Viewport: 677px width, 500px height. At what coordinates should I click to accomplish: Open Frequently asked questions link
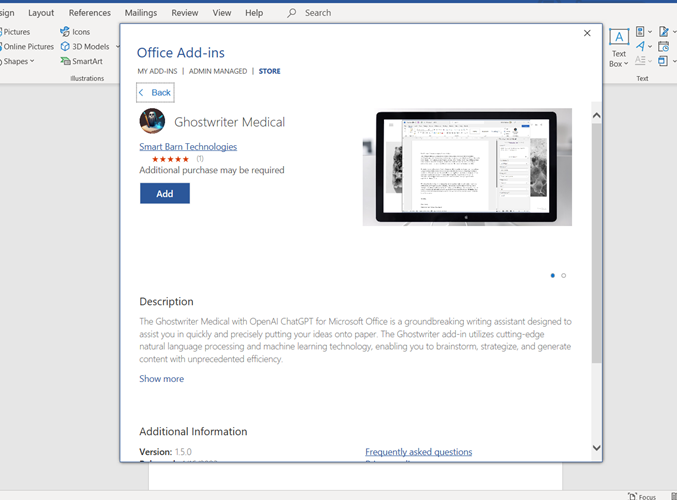[x=418, y=452]
